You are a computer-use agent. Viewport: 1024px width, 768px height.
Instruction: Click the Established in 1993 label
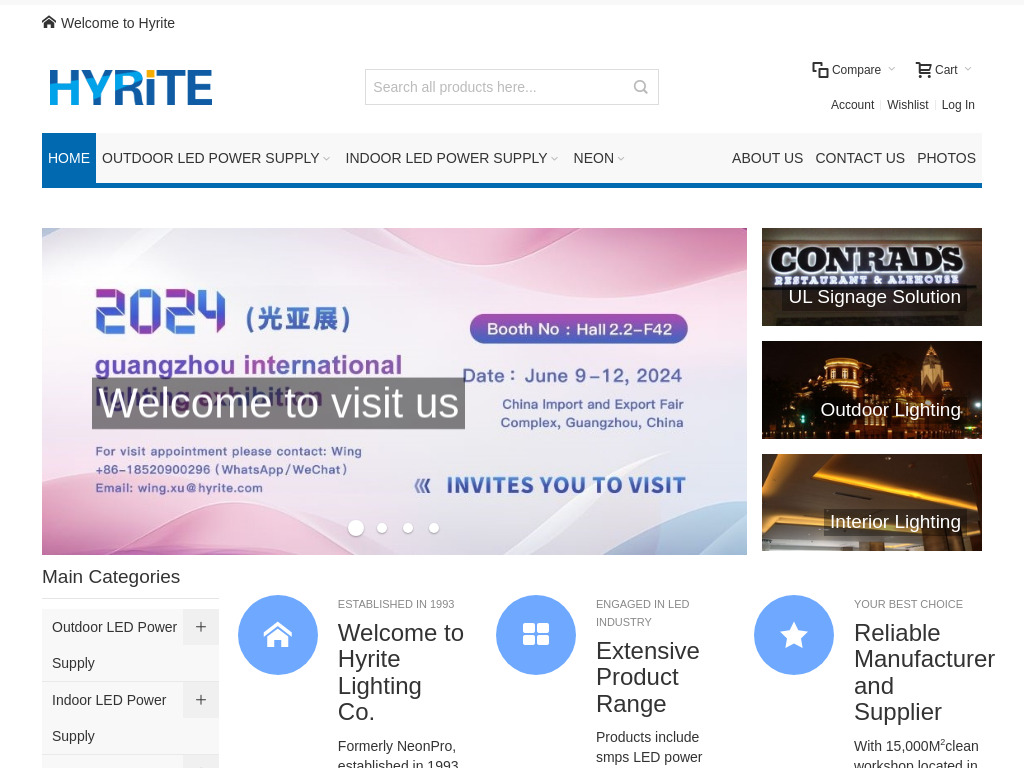(x=396, y=605)
